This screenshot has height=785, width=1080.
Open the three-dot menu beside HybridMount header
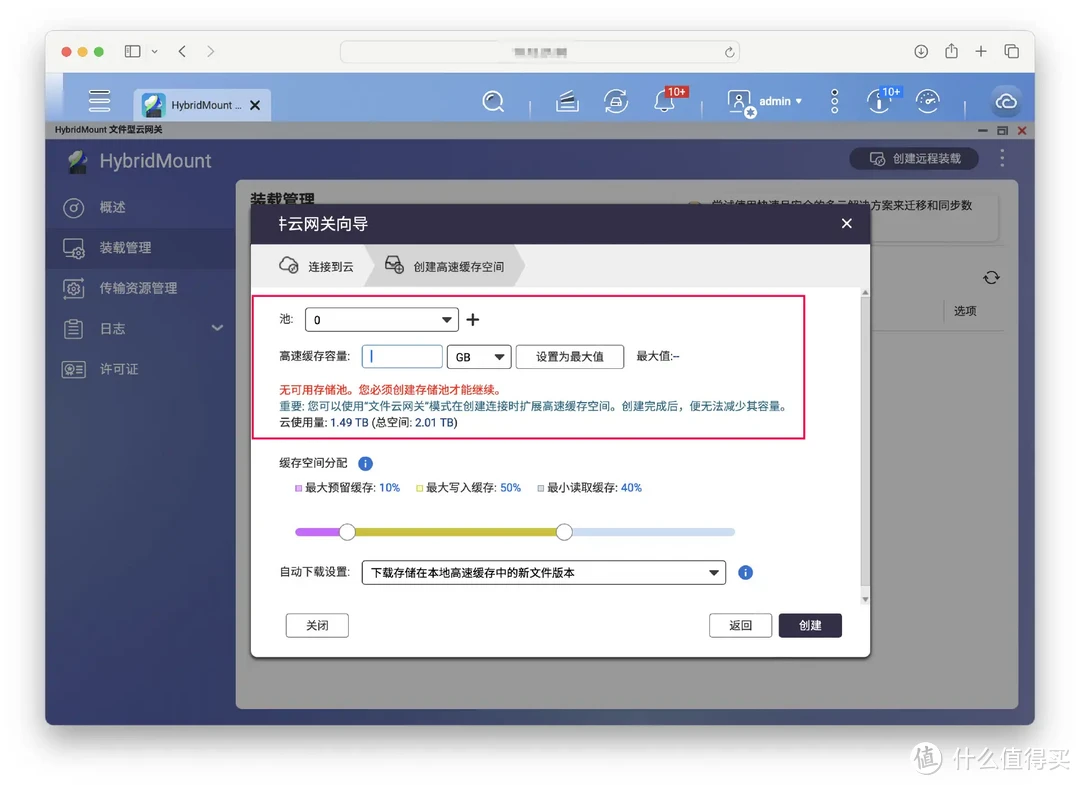(x=1002, y=158)
